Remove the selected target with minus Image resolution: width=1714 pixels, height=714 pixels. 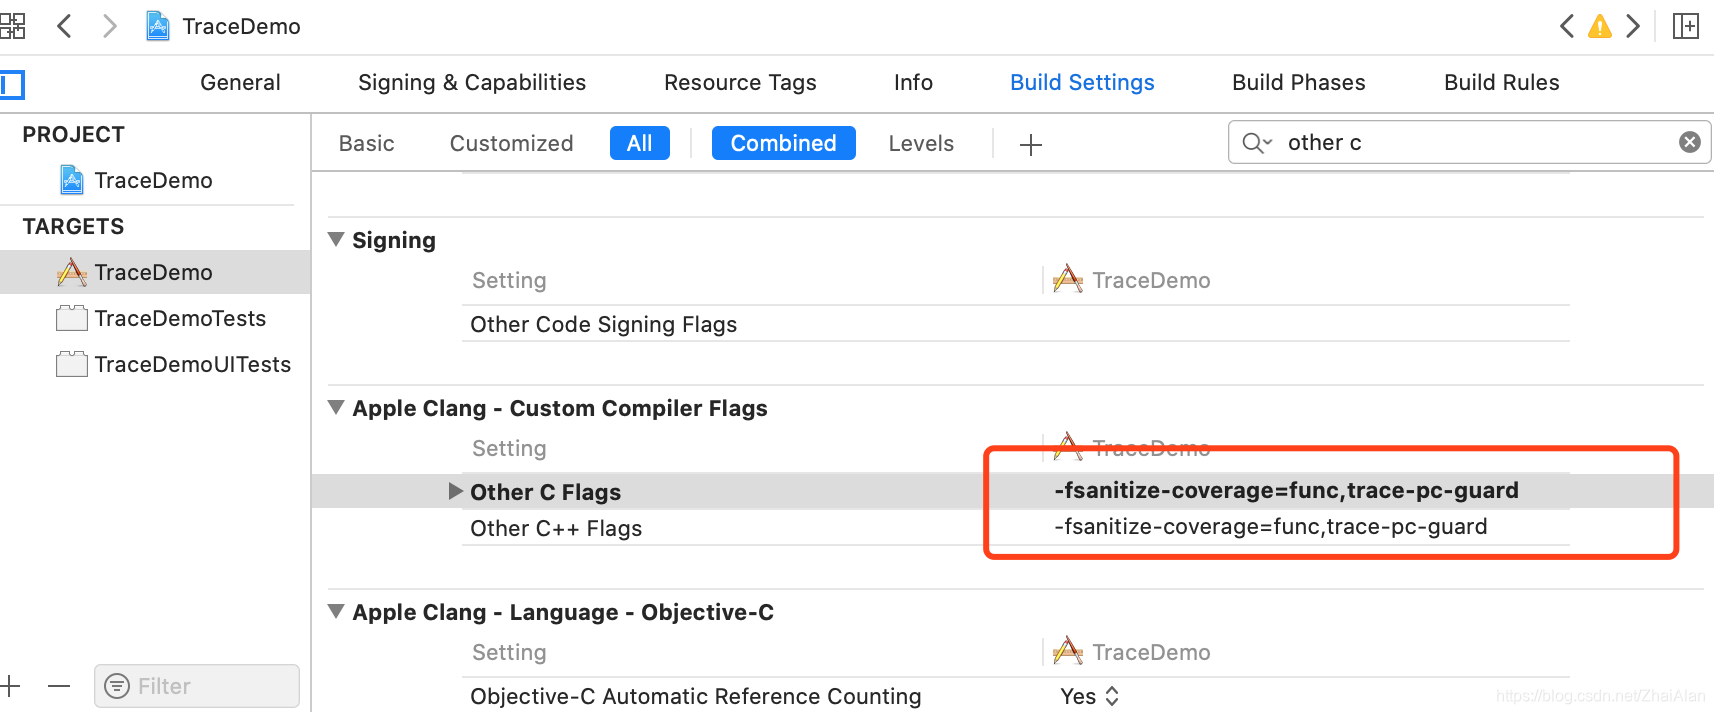click(59, 686)
